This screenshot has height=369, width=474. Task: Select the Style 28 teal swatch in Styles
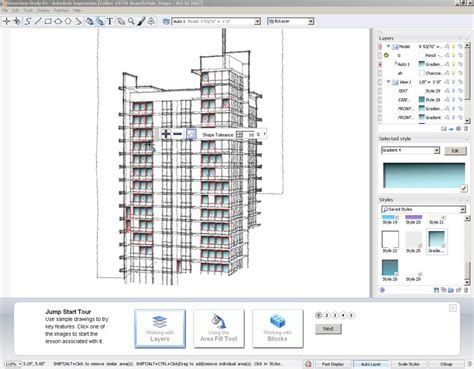pos(390,268)
